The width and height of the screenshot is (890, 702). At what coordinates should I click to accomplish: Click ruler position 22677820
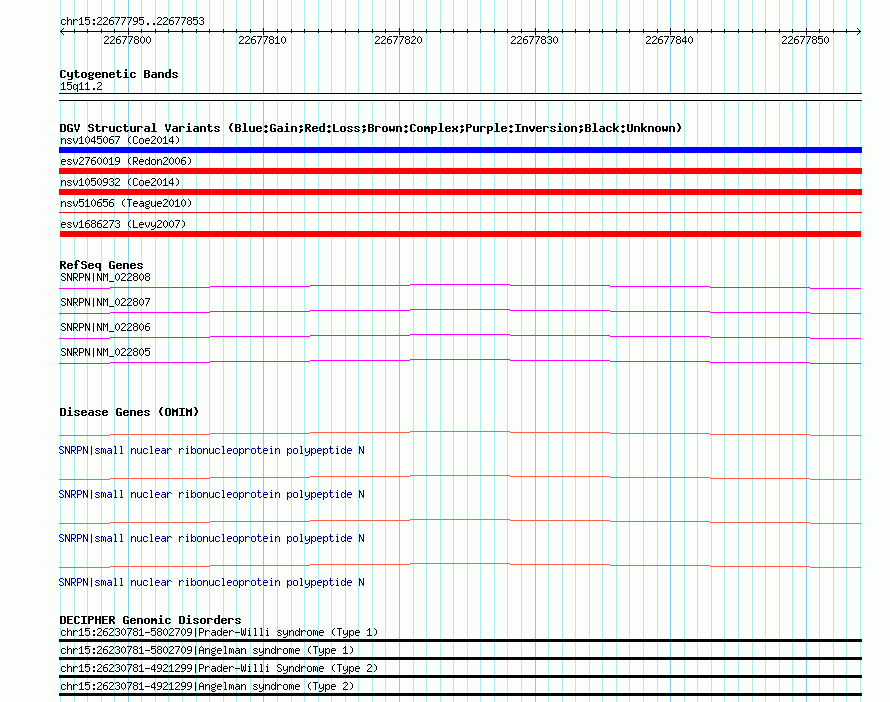pyautogui.click(x=398, y=40)
